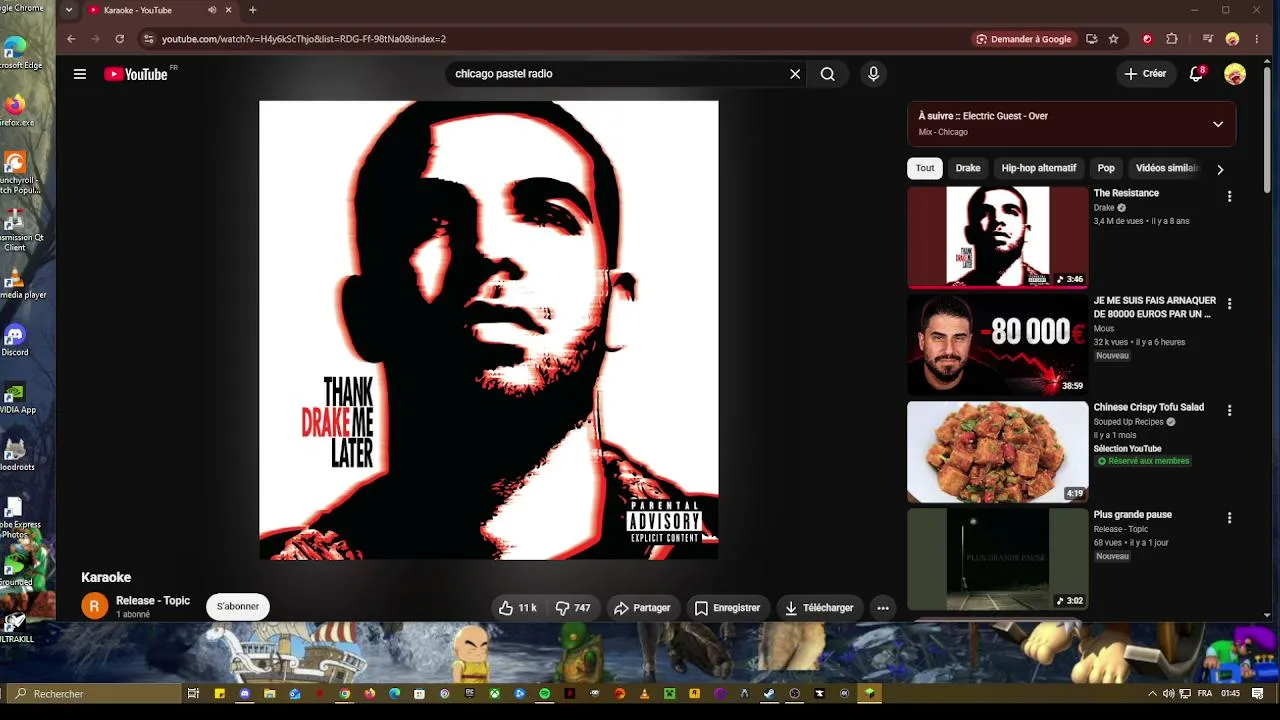Screen dimensions: 1280x720
Task: Open the Windows notification center
Action: (1257, 694)
